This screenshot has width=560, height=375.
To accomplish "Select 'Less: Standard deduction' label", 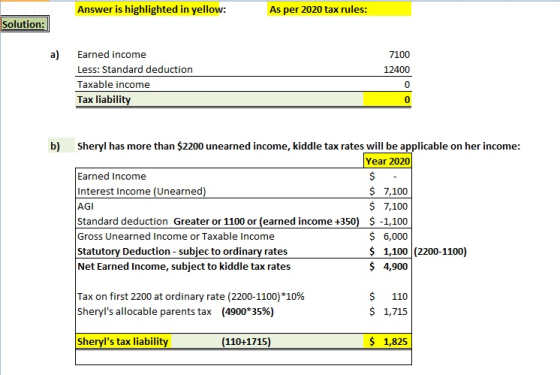I will [135, 70].
